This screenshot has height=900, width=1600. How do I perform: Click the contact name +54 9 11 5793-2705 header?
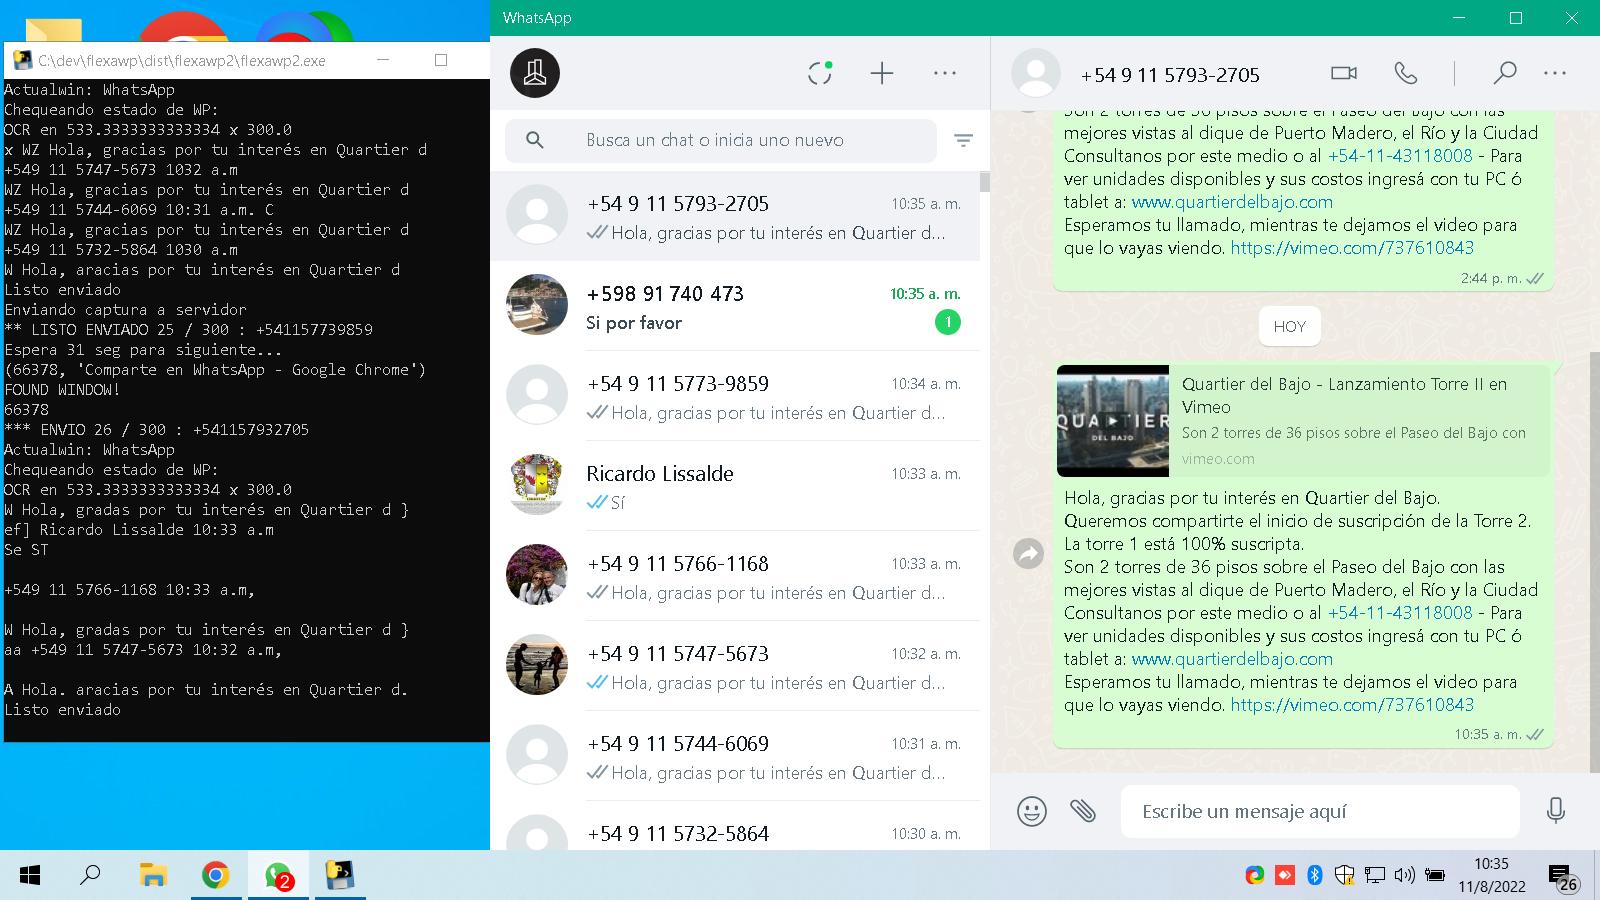(1170, 75)
